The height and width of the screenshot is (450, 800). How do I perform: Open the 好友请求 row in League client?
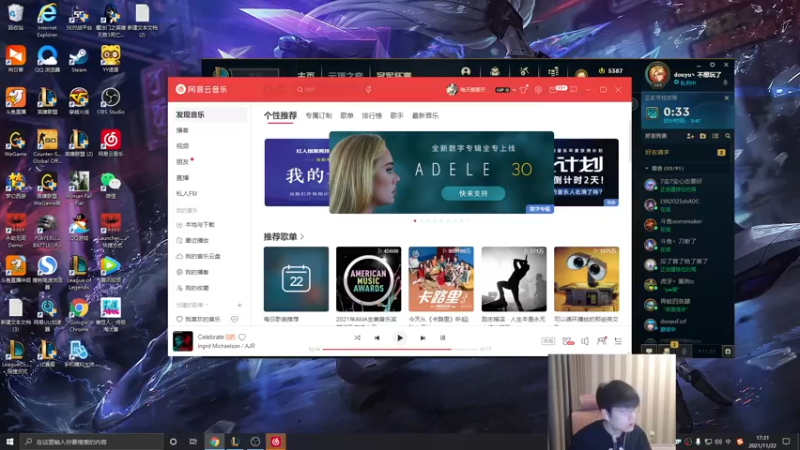[x=687, y=153]
